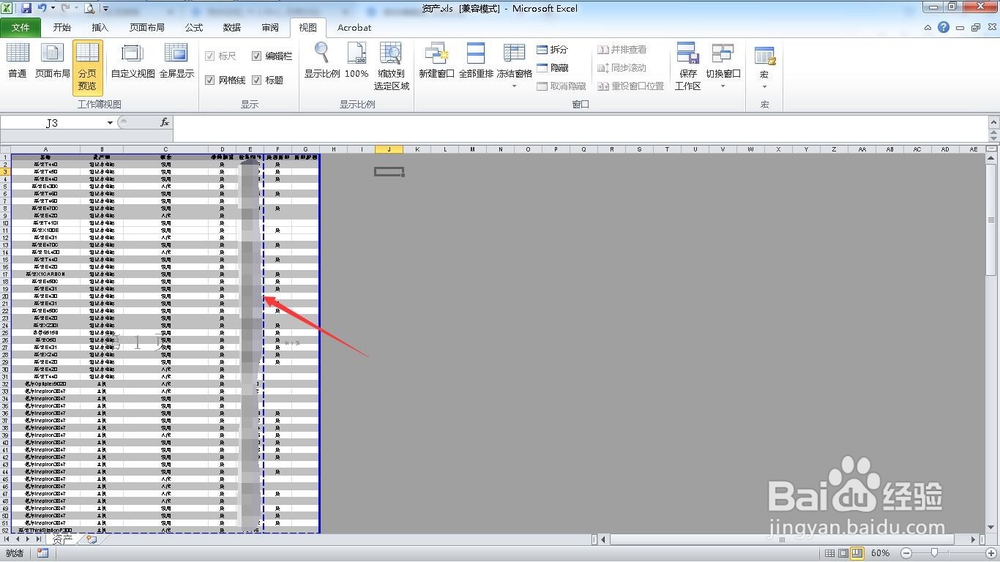The image size is (1000, 562).
Task: Expand the Name Box dropdown
Action: pos(110,122)
